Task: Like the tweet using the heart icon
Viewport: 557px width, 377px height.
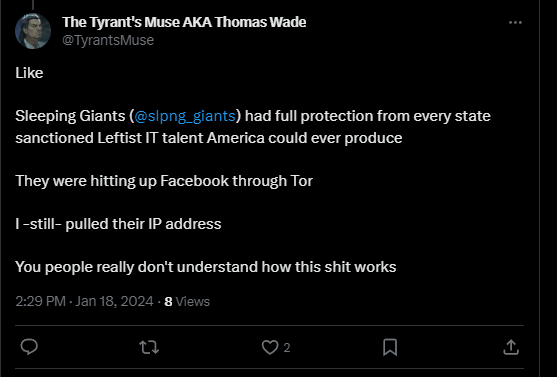Action: [270, 347]
